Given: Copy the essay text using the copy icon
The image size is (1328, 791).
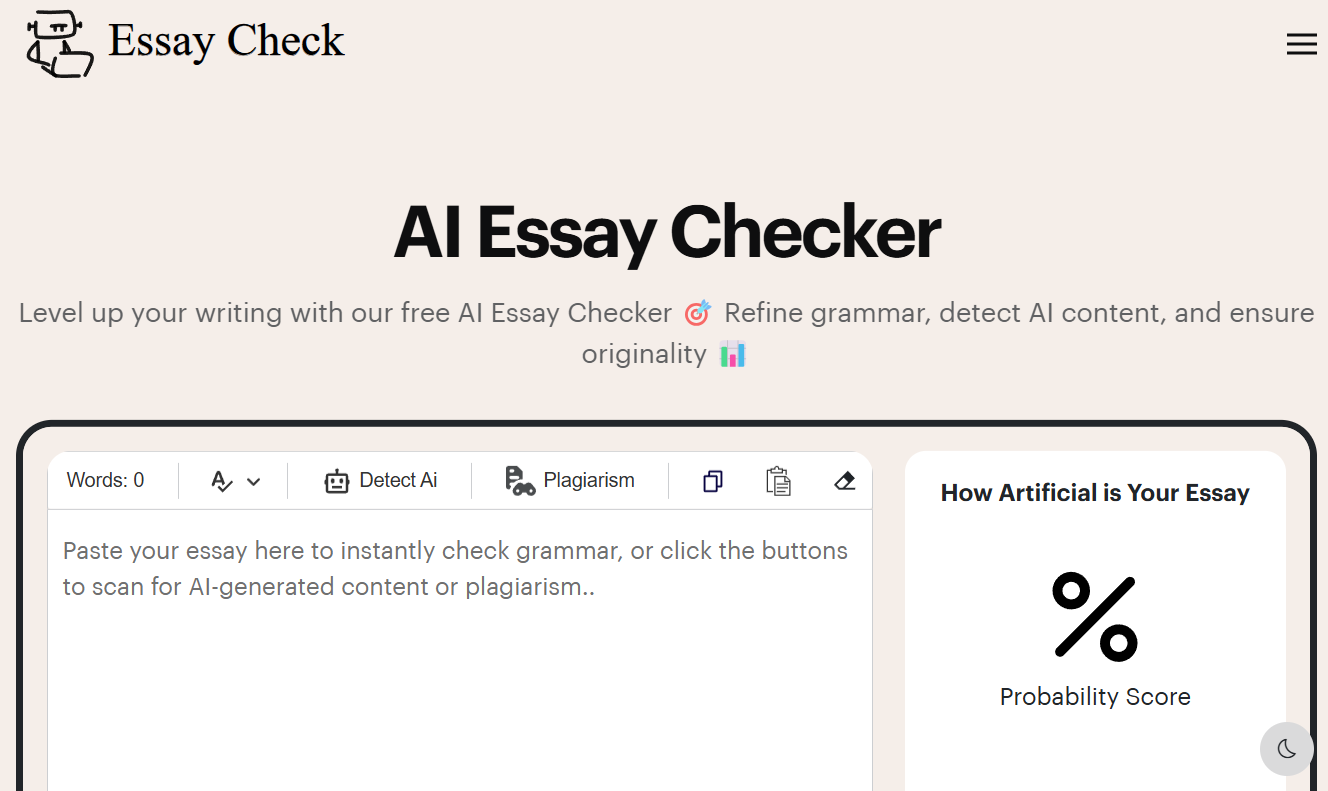Looking at the screenshot, I should coord(712,481).
